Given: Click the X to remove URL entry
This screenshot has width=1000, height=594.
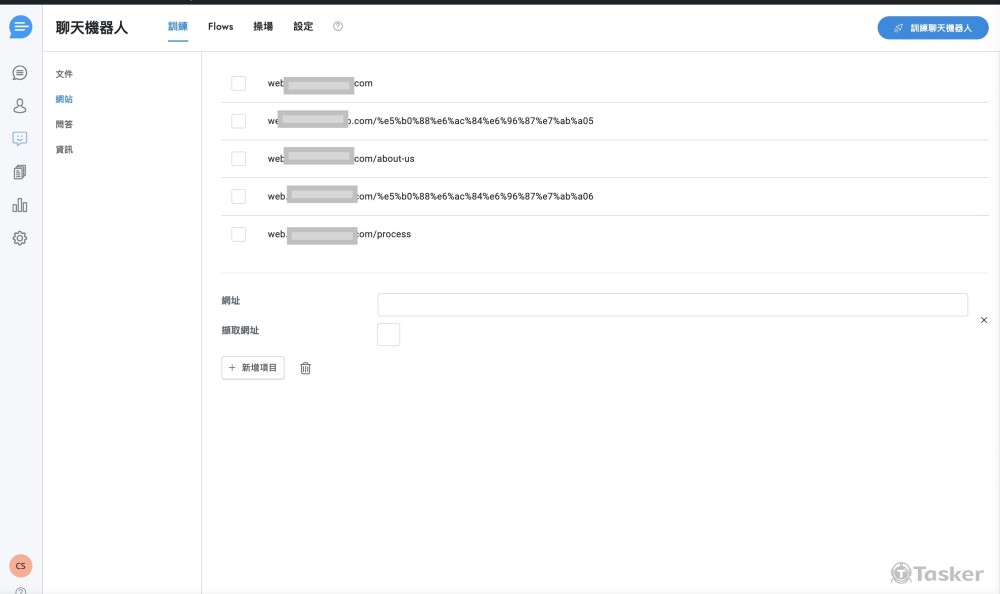Looking at the screenshot, I should [984, 320].
